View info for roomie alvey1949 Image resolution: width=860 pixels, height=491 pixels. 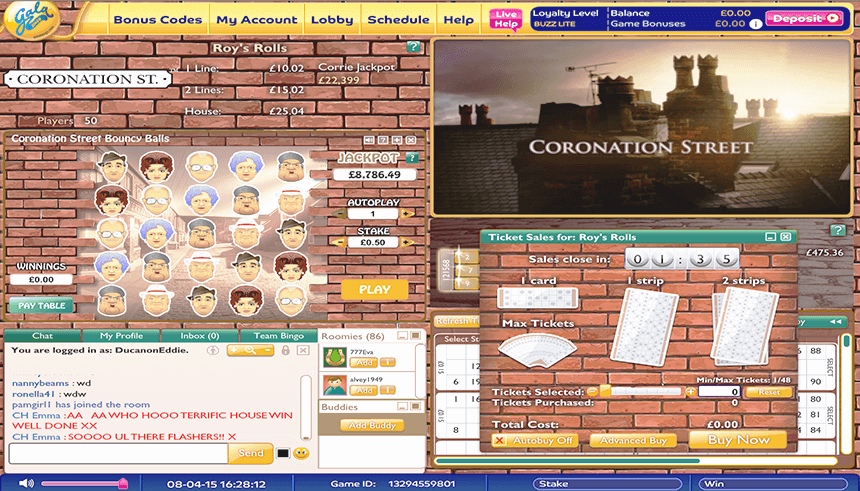click(388, 390)
